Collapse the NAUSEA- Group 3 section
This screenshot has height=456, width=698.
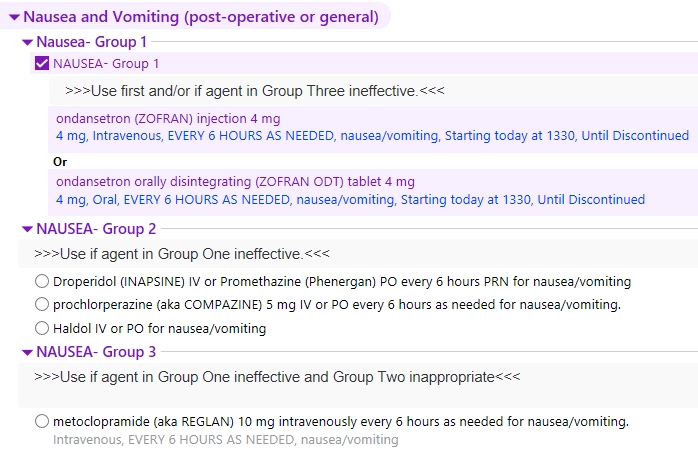pyautogui.click(x=27, y=352)
